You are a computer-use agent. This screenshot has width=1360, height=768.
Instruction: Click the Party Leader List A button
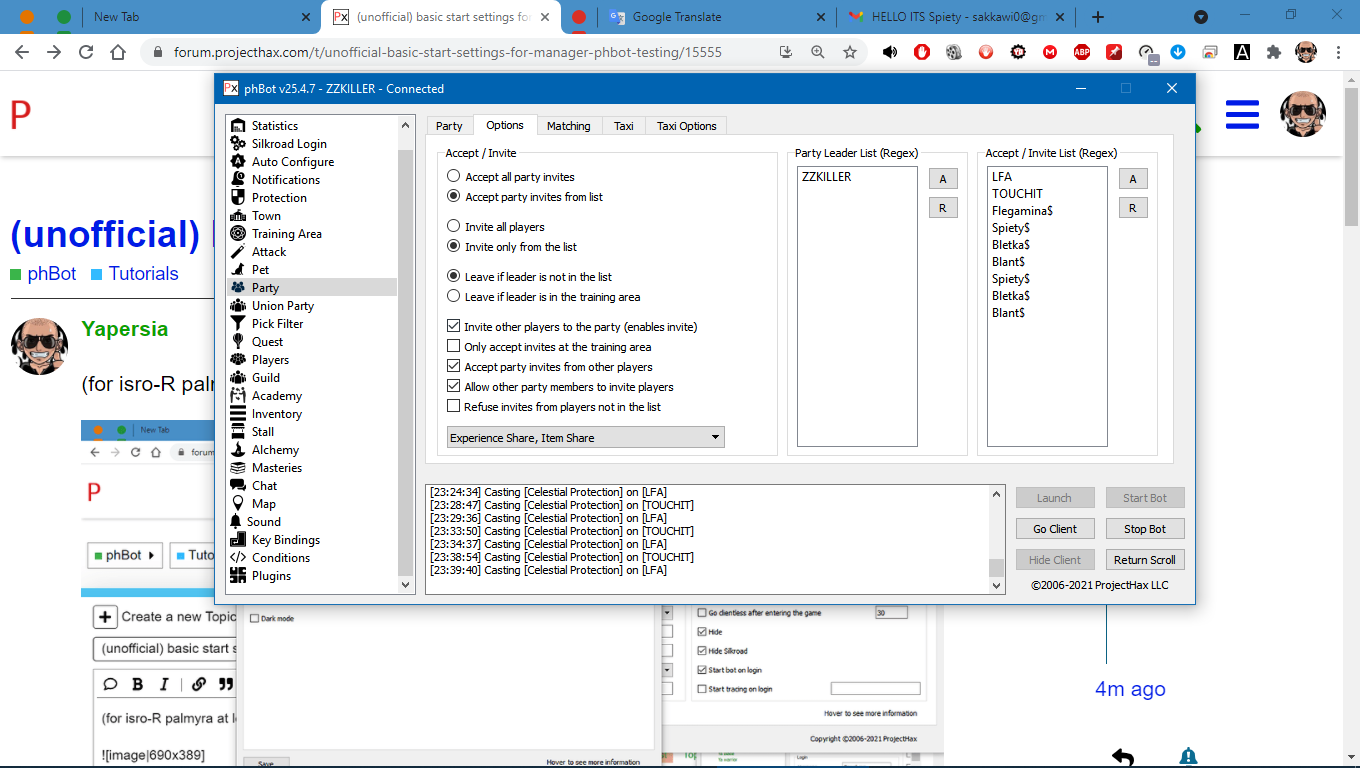coord(943,178)
